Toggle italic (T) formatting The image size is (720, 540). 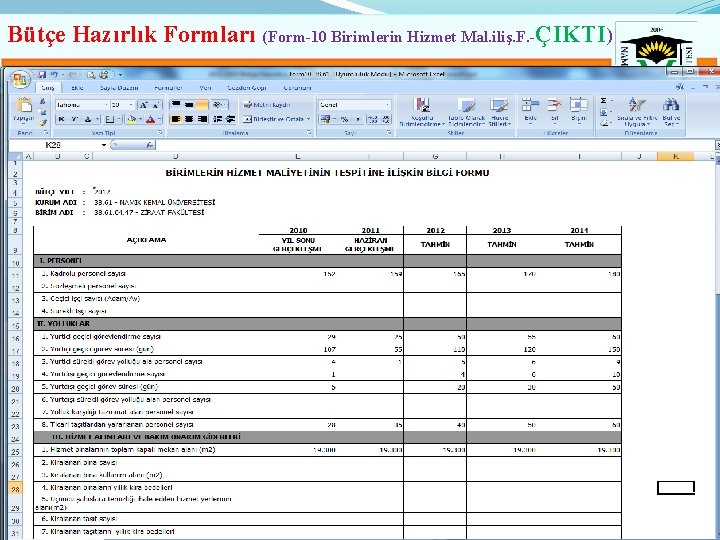tap(75, 119)
